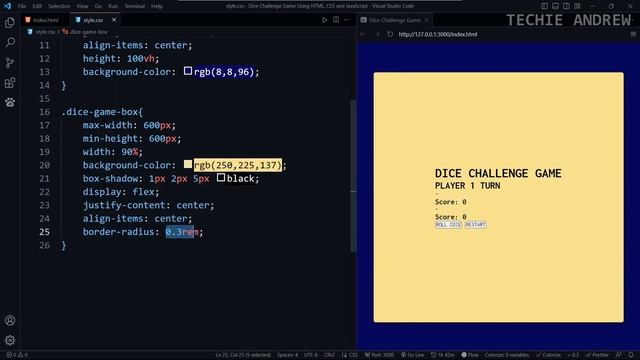Click the browser preview forward arrow
640x360 pixels.
coord(376,34)
